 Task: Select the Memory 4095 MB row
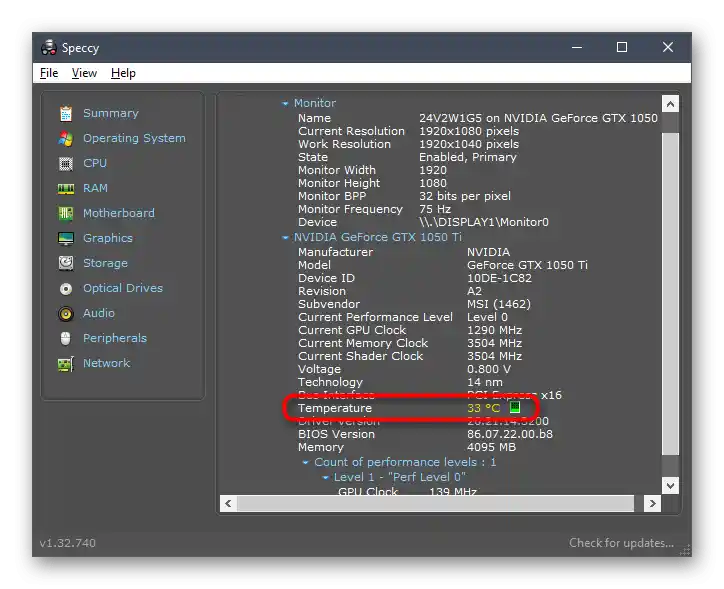[407, 447]
